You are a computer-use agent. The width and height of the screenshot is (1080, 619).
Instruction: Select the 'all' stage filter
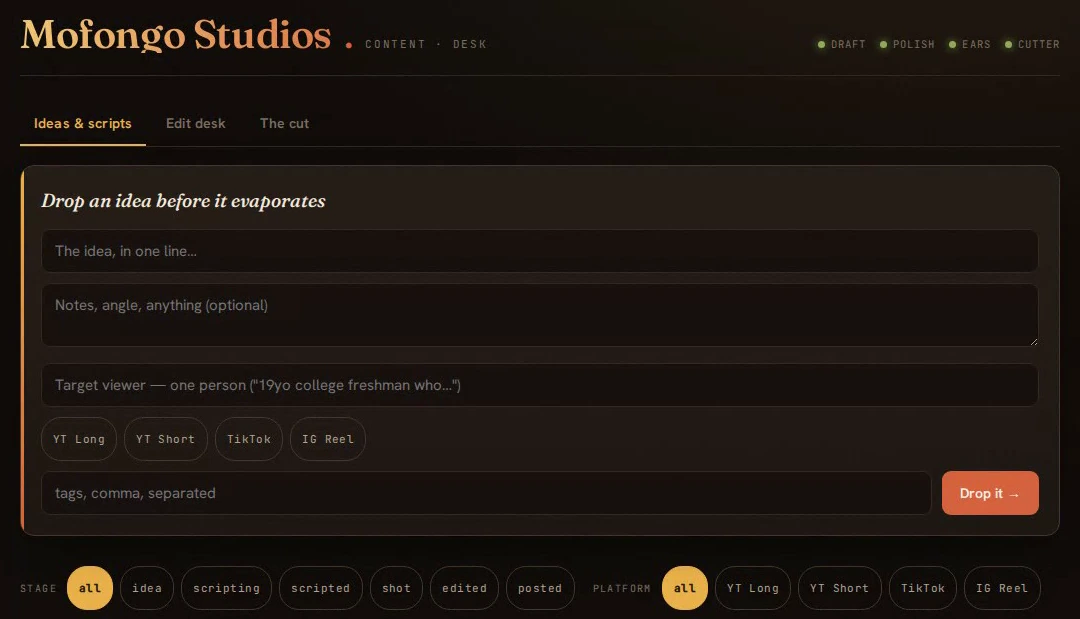click(90, 588)
